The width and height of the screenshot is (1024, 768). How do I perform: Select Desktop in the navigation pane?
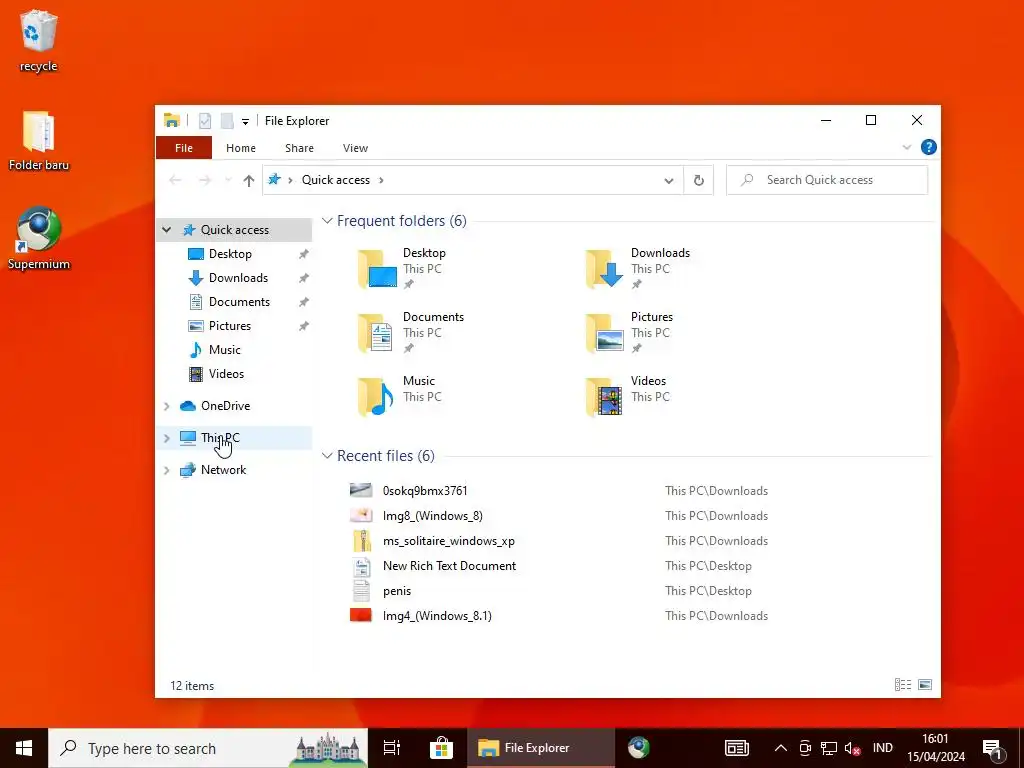tap(230, 254)
